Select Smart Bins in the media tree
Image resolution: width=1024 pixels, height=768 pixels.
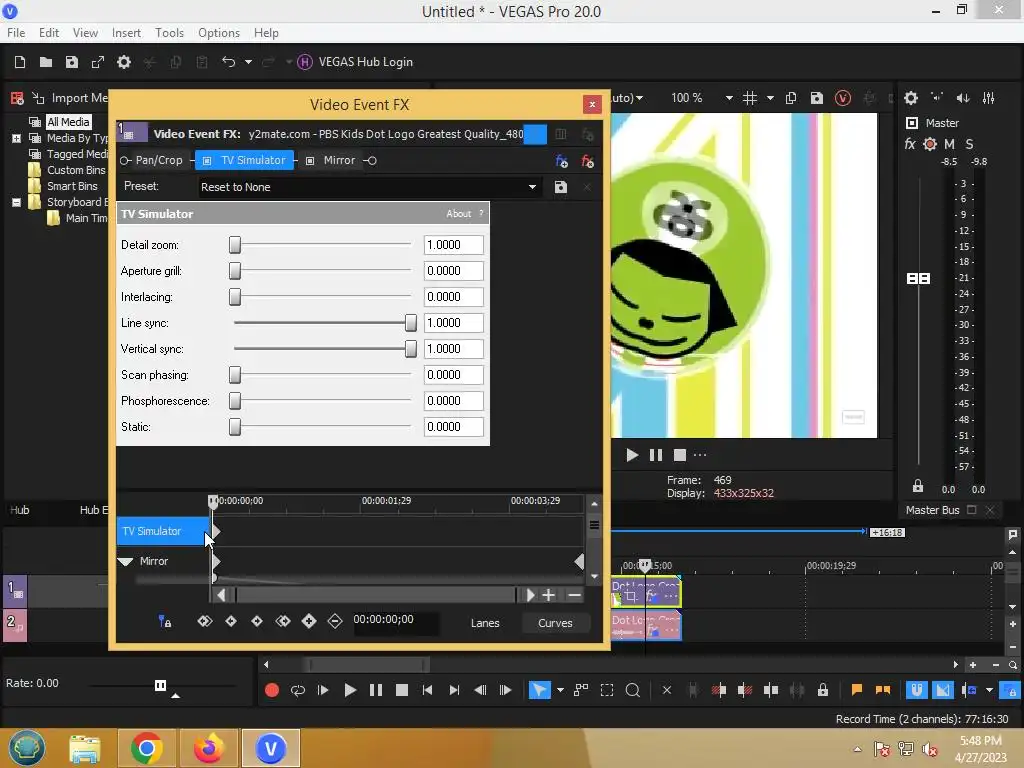(72, 186)
